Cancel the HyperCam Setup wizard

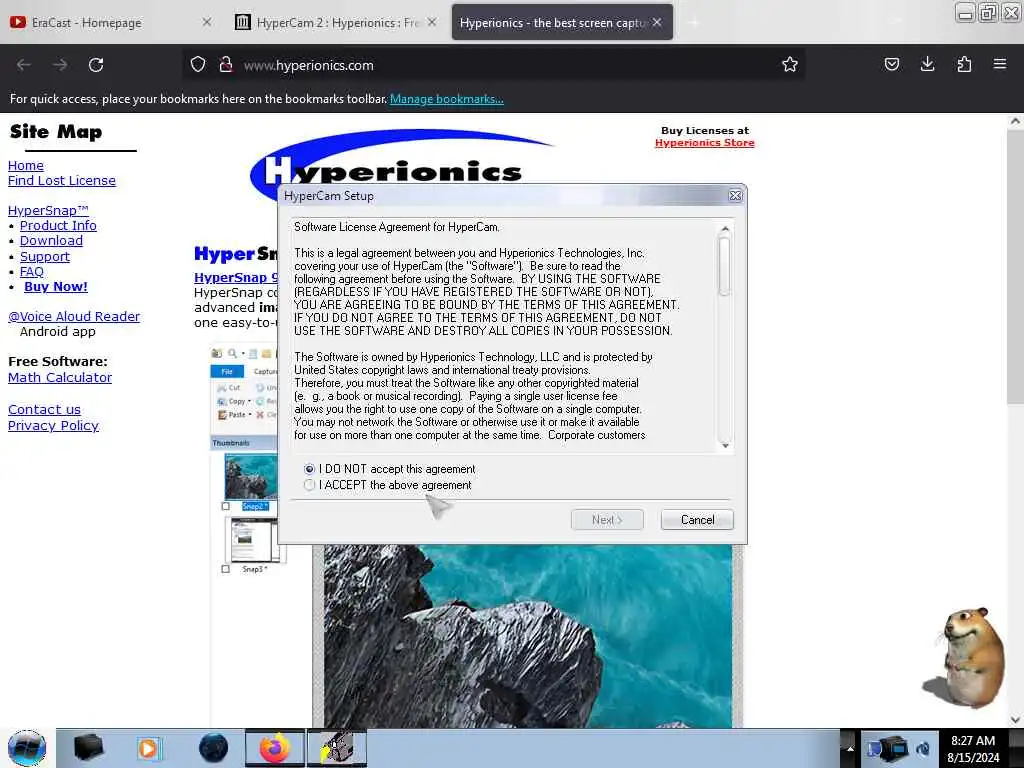[x=697, y=520]
